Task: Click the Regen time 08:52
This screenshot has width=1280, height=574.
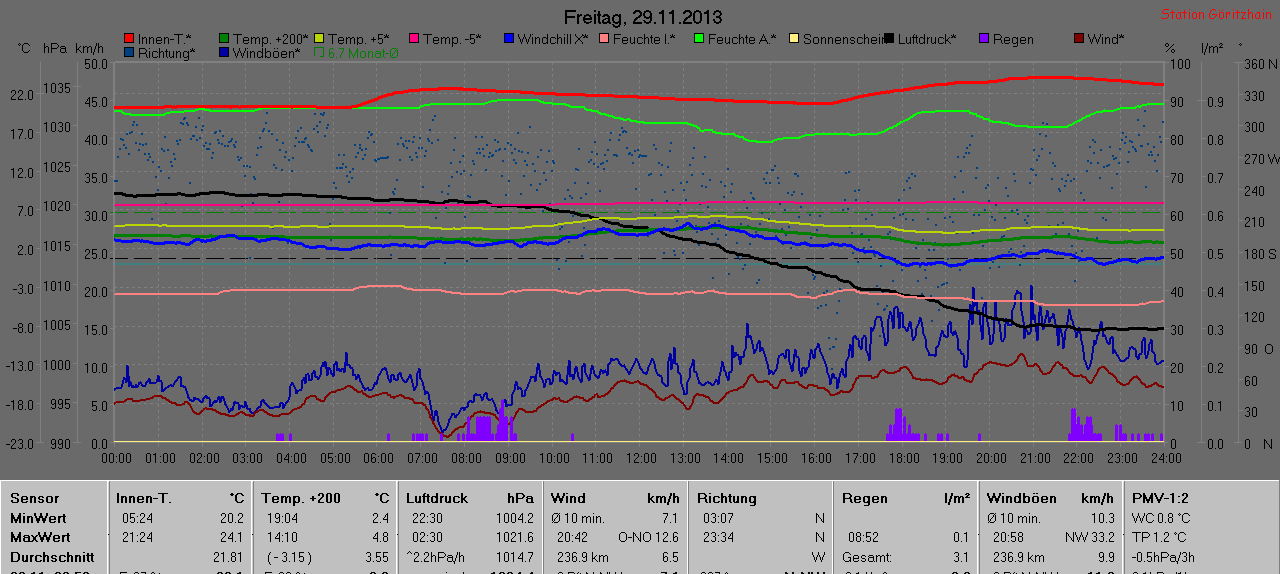Action: [x=865, y=538]
